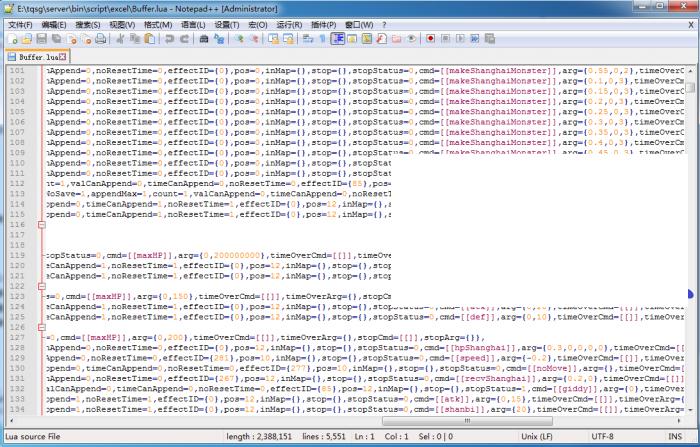This screenshot has height=447, width=700.
Task: Collapse the fold marker at line 116
Action: 42,225
